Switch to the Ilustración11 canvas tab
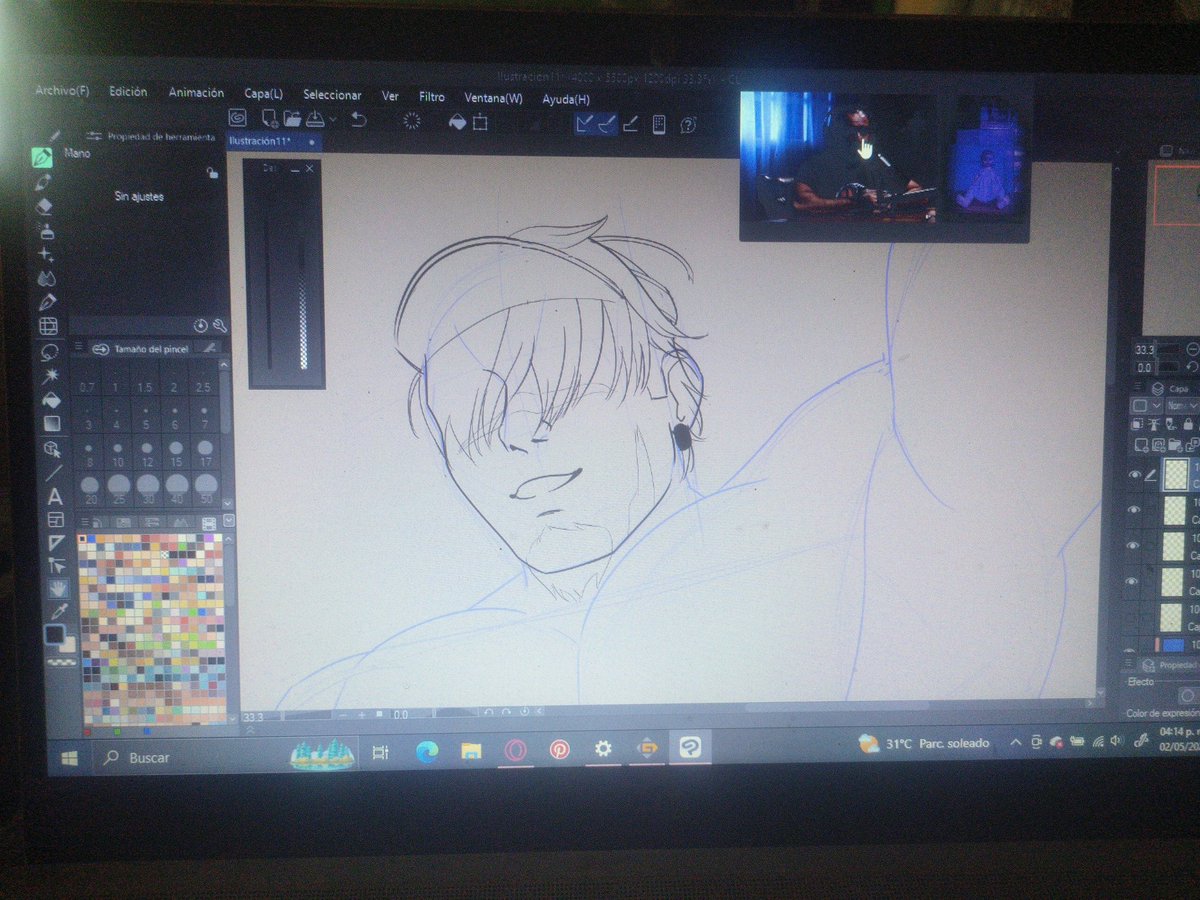This screenshot has width=1200, height=900. [x=272, y=142]
